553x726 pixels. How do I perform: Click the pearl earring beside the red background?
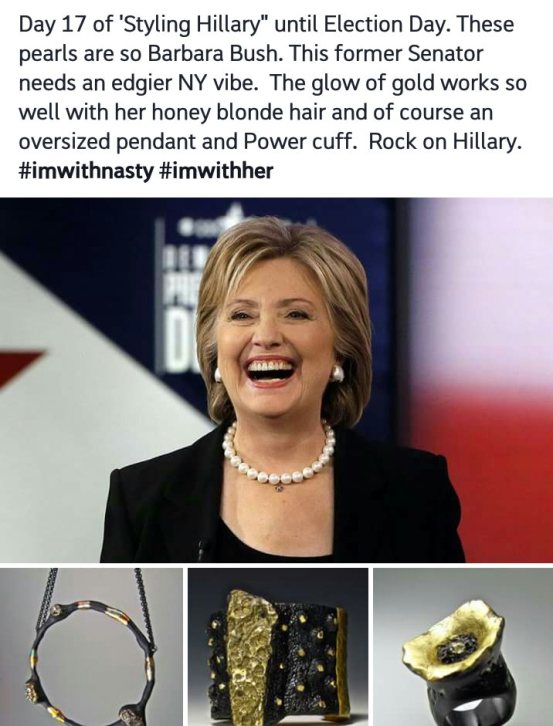tap(338, 373)
